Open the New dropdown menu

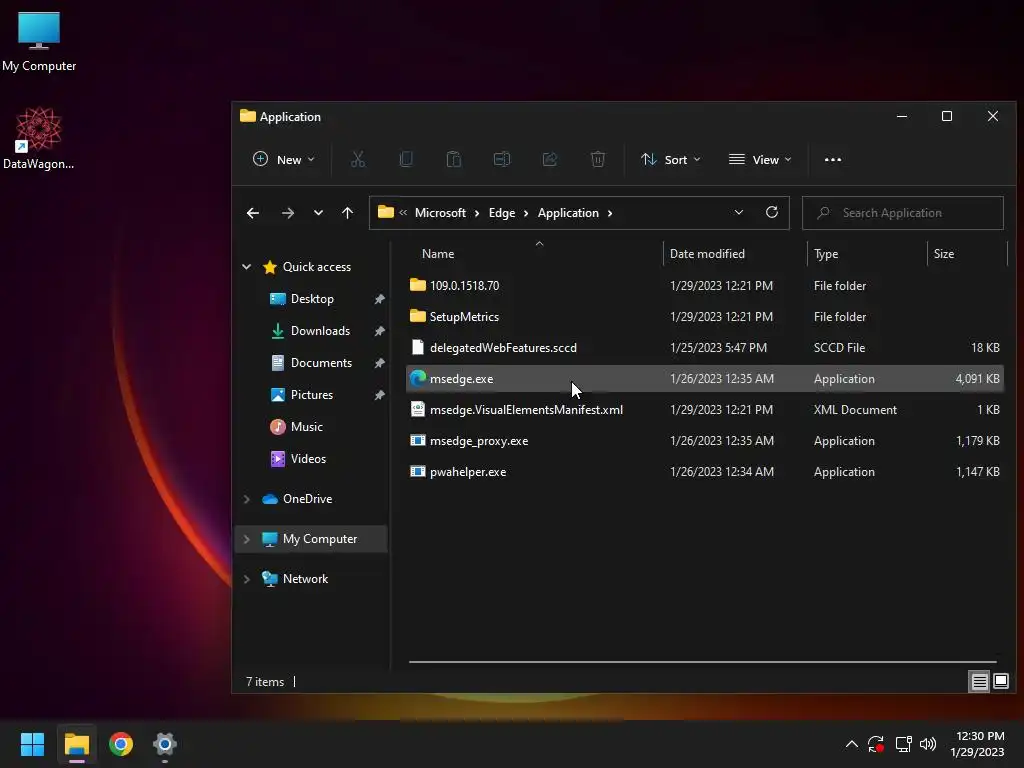click(x=283, y=159)
